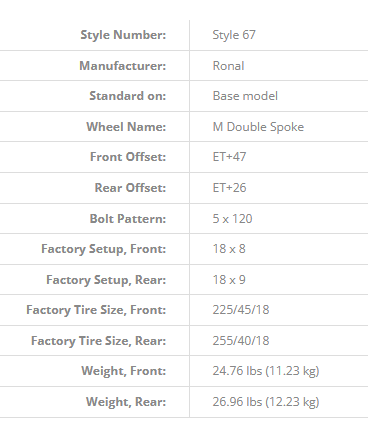Click the 26.96 lbs rear weight value
Viewport: 368px width, 428px height.
click(x=266, y=402)
